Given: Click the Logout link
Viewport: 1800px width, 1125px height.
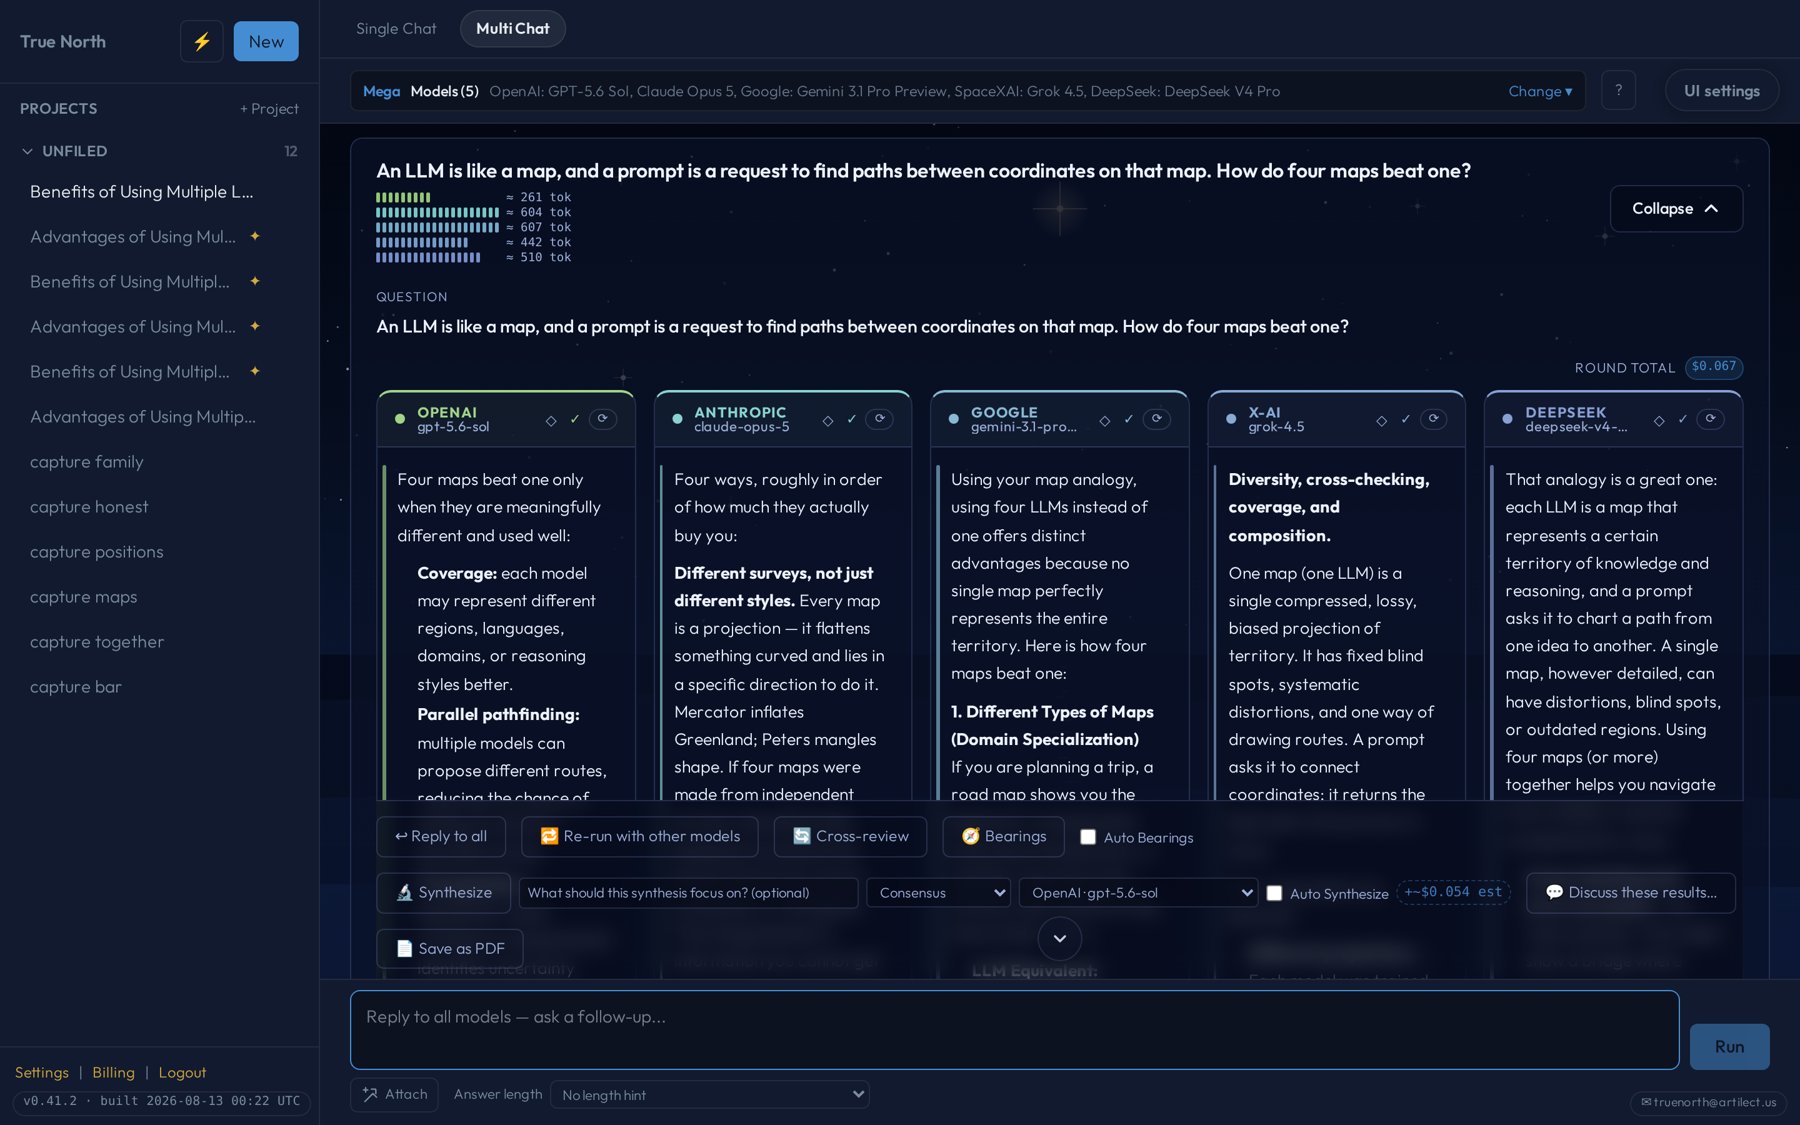Looking at the screenshot, I should click(182, 1073).
